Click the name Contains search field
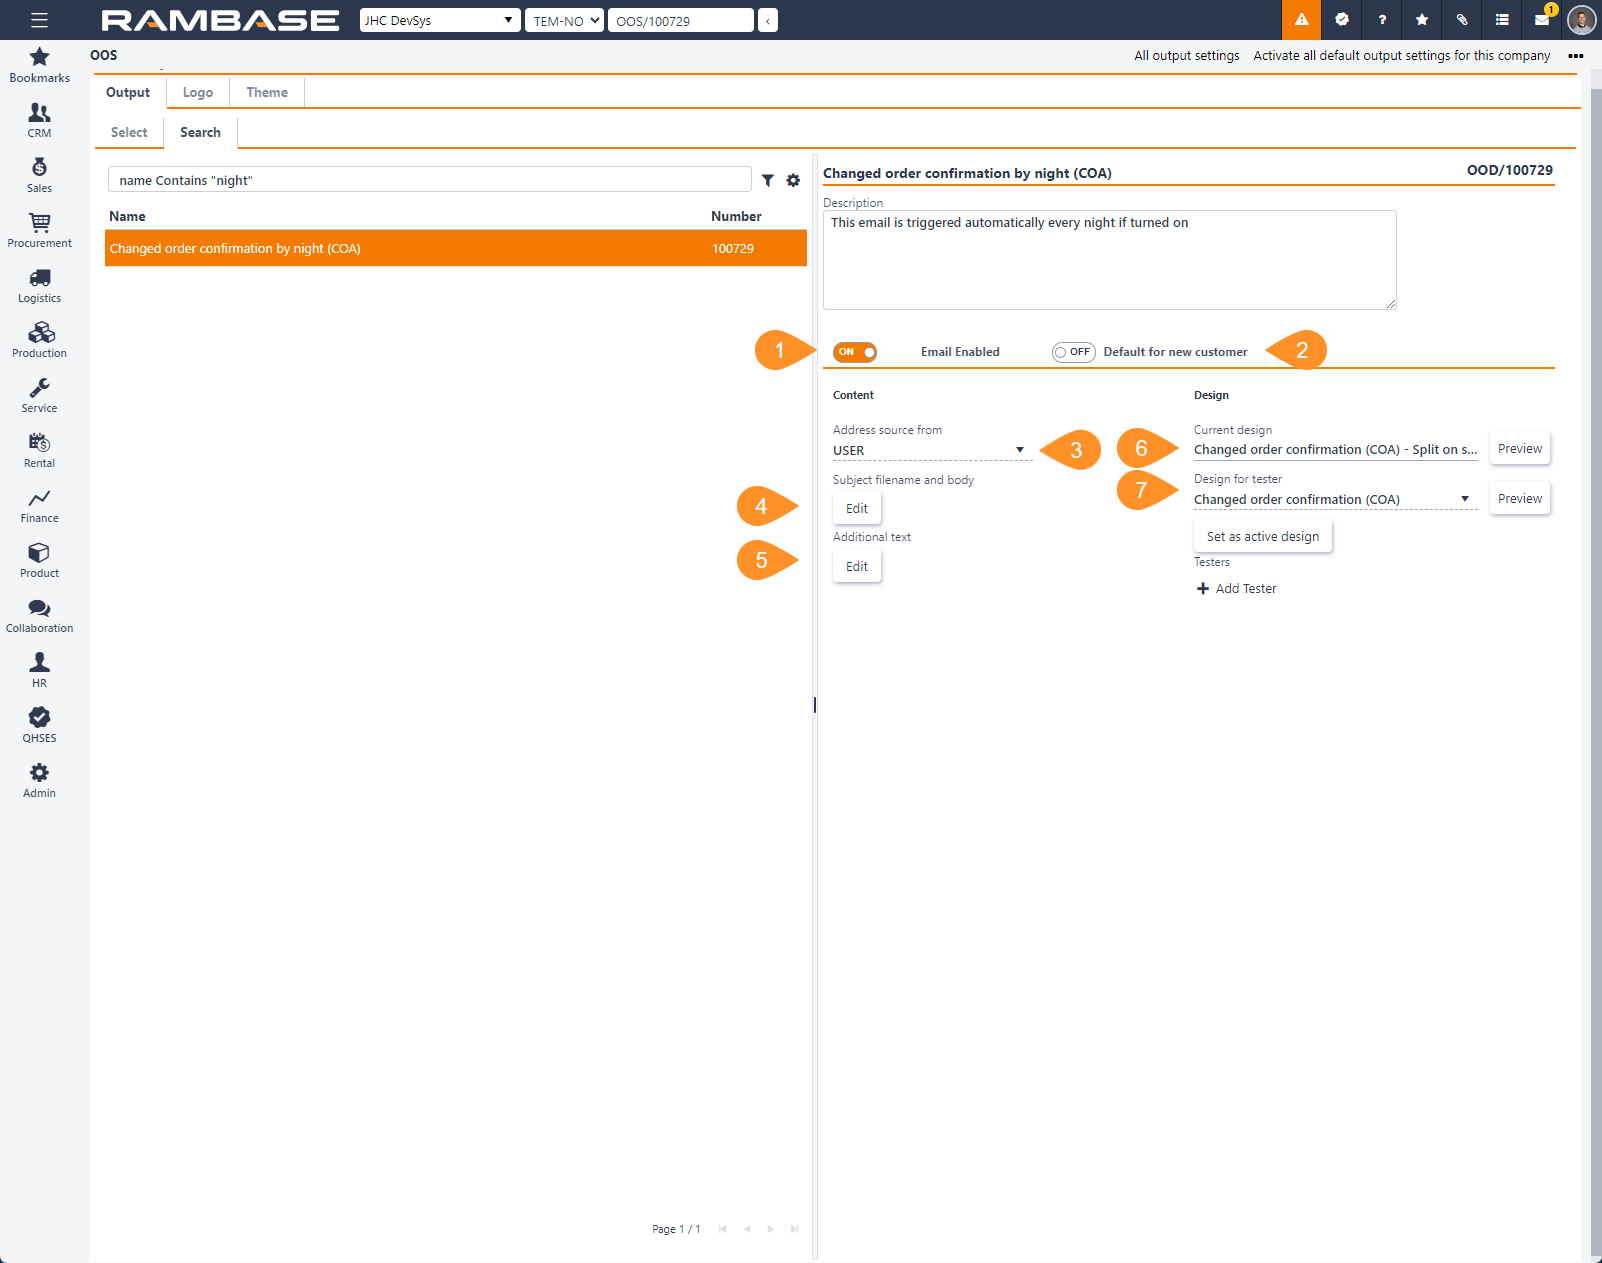Viewport: 1602px width, 1263px height. tap(429, 181)
